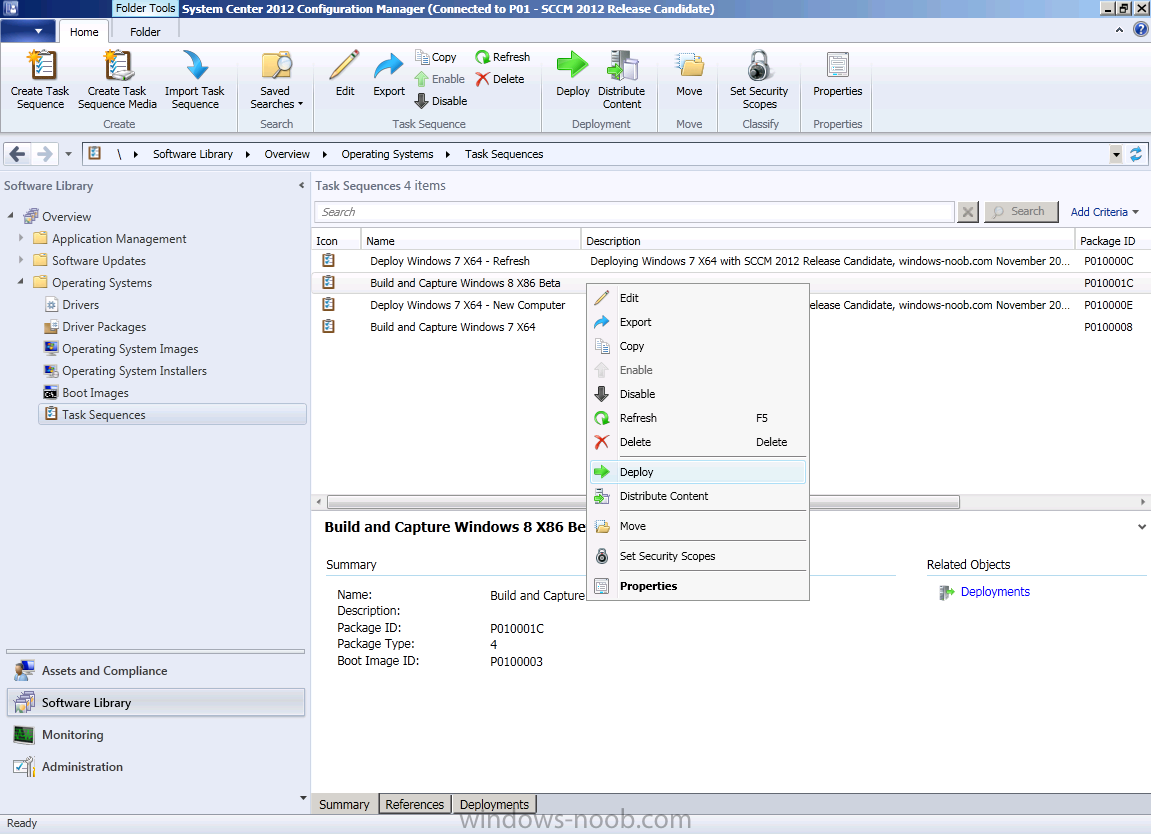This screenshot has width=1151, height=834.
Task: Click Import Task Sequence ribbon button
Action: click(195, 79)
